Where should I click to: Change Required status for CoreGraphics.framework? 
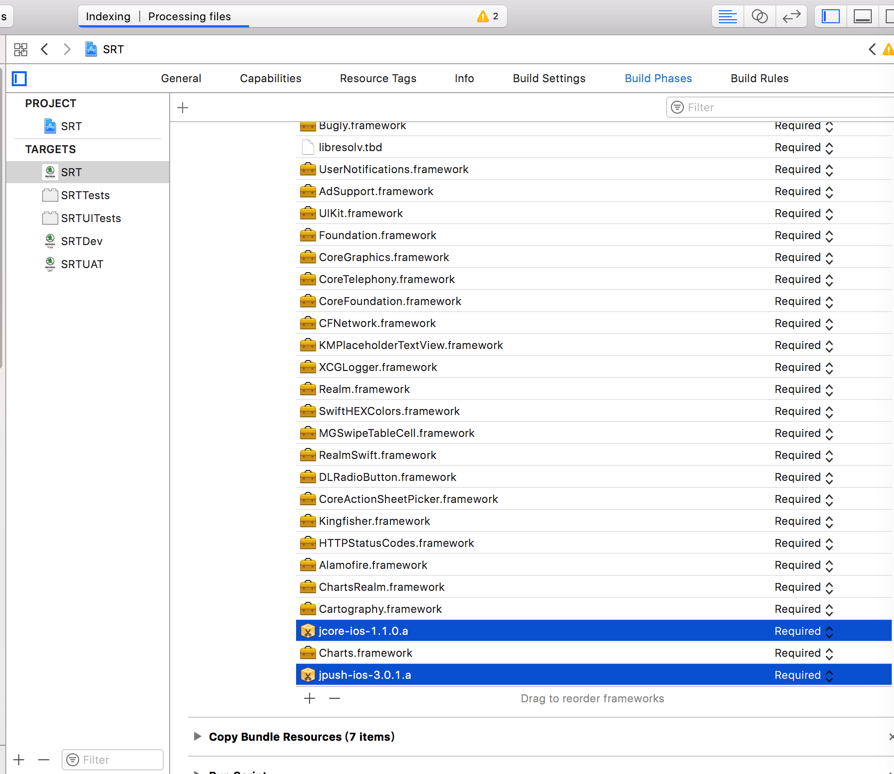click(804, 258)
